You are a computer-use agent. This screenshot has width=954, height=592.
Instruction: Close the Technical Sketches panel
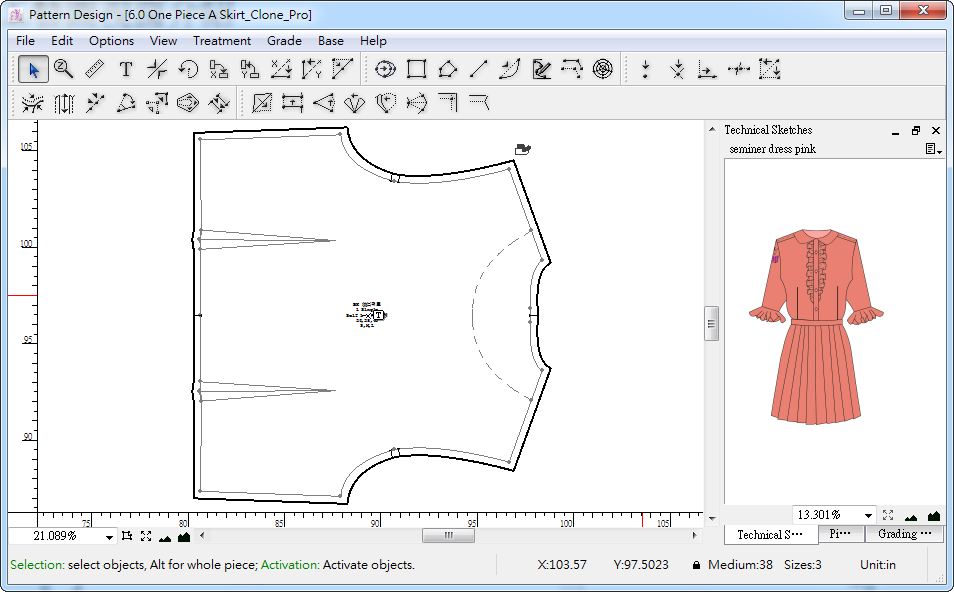pos(936,130)
